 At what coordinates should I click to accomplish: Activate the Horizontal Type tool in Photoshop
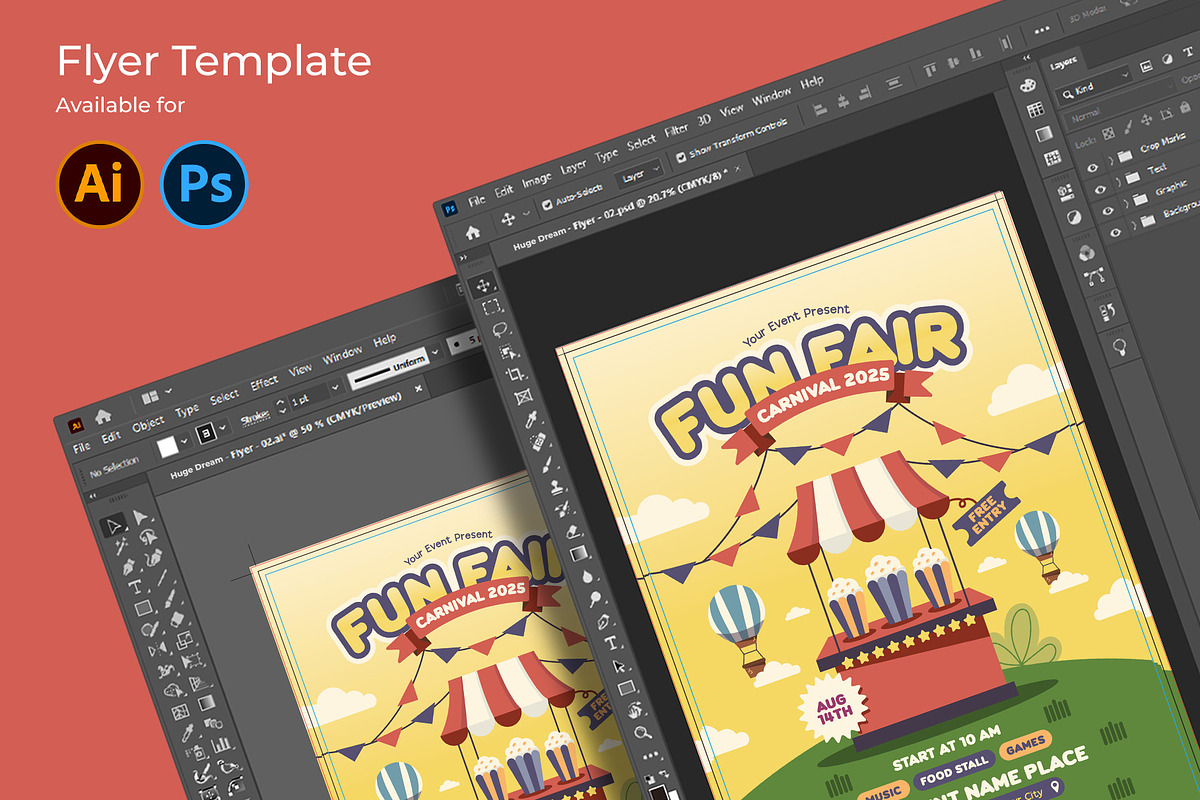tap(612, 643)
